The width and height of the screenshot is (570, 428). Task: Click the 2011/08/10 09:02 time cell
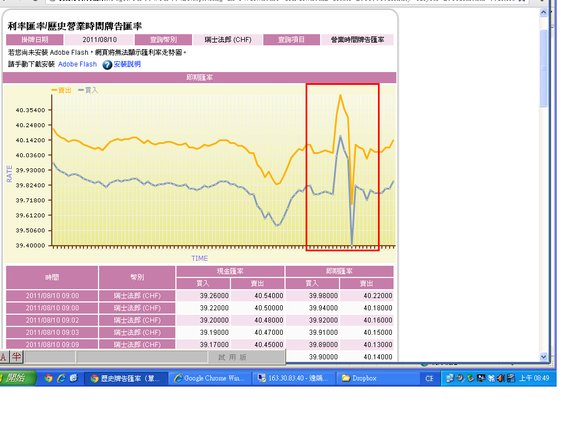click(x=52, y=320)
